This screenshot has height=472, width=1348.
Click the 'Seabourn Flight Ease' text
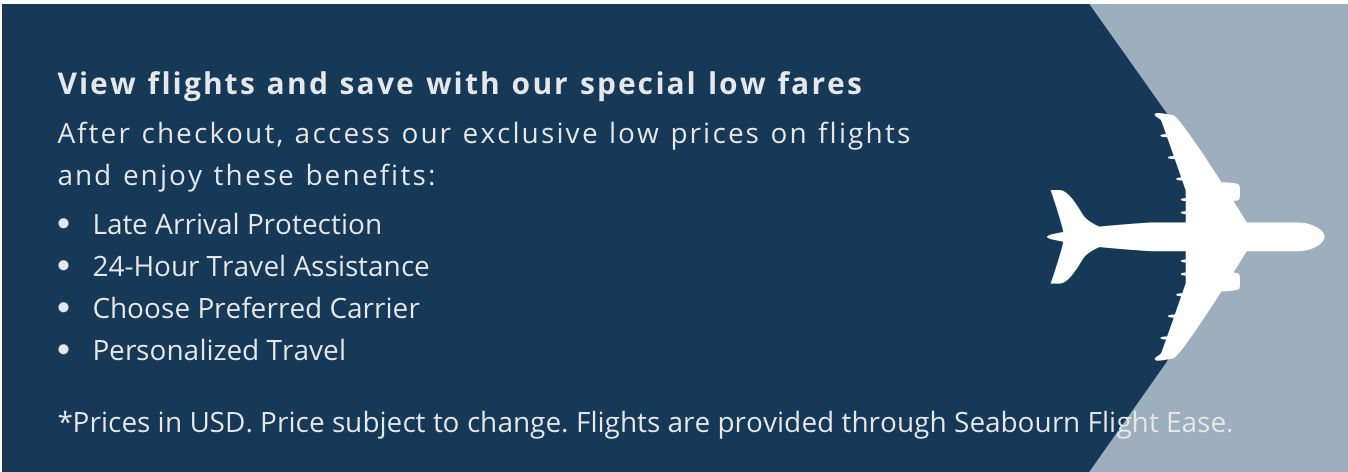[x=1092, y=423]
